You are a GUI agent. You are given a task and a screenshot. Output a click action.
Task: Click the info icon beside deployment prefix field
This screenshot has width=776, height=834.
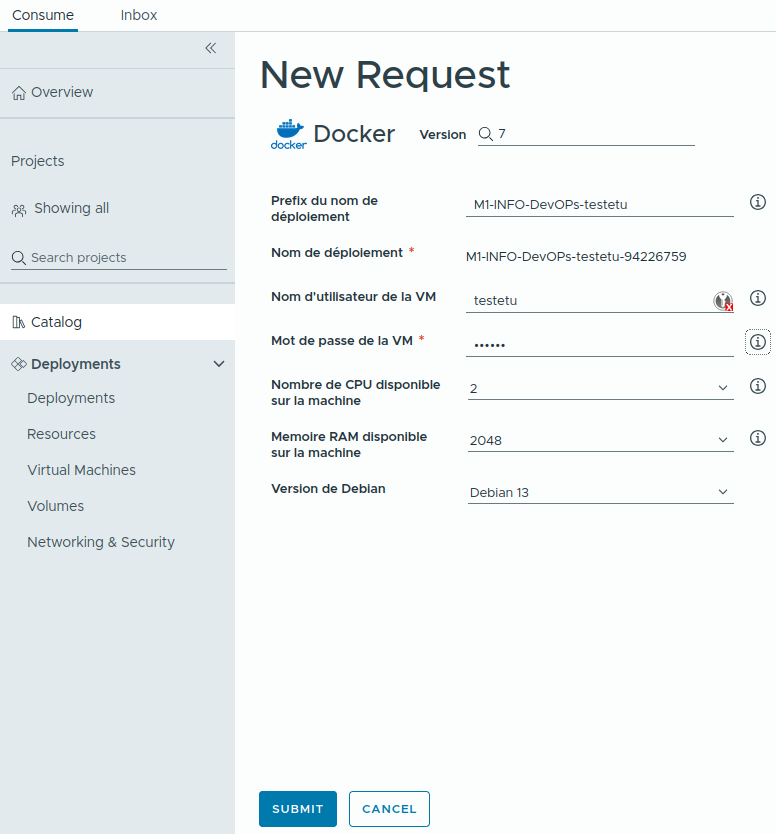point(758,202)
